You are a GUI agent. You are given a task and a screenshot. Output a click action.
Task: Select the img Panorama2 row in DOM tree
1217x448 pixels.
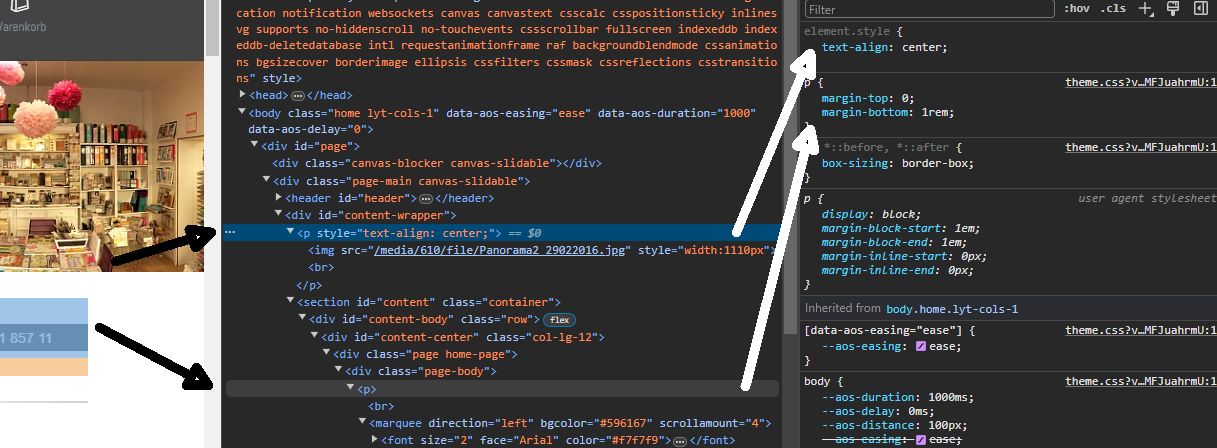click(543, 250)
